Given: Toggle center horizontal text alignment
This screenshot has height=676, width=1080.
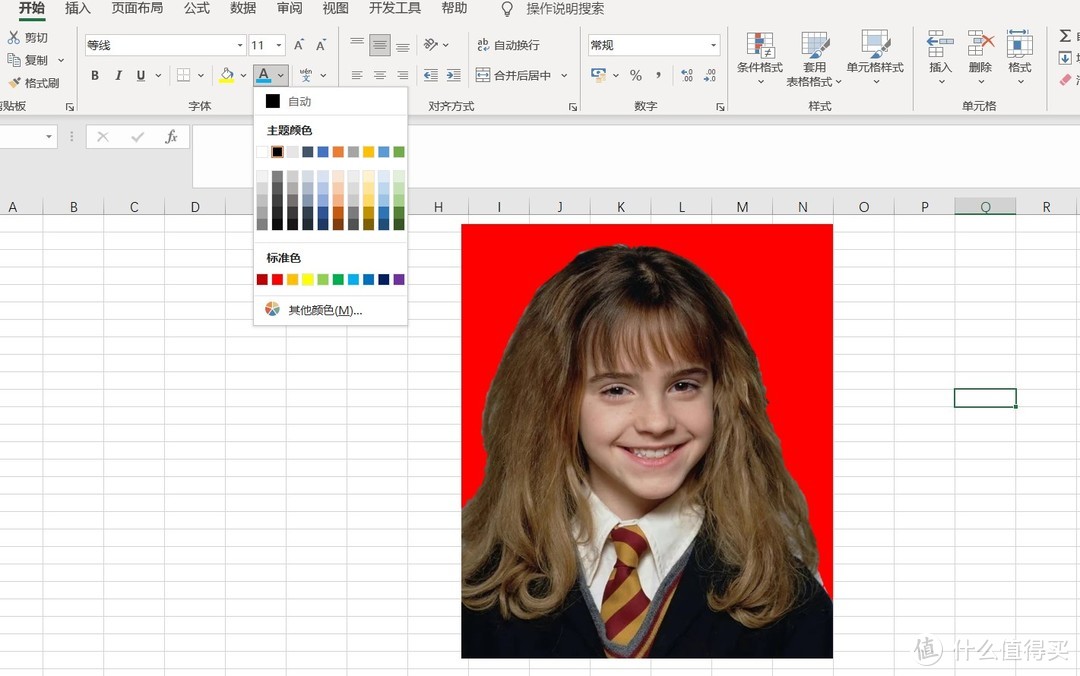Looking at the screenshot, I should [x=380, y=75].
